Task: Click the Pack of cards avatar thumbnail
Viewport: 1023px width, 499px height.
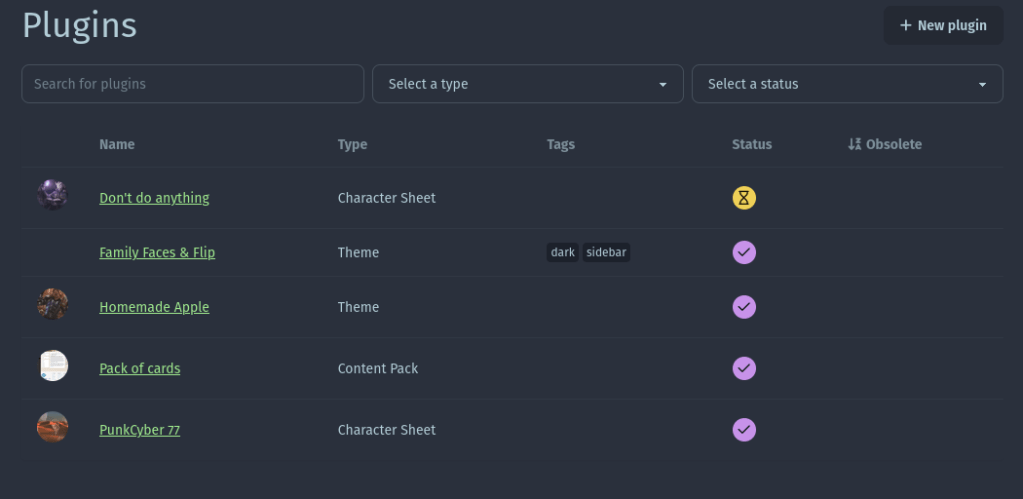Action: [52, 365]
